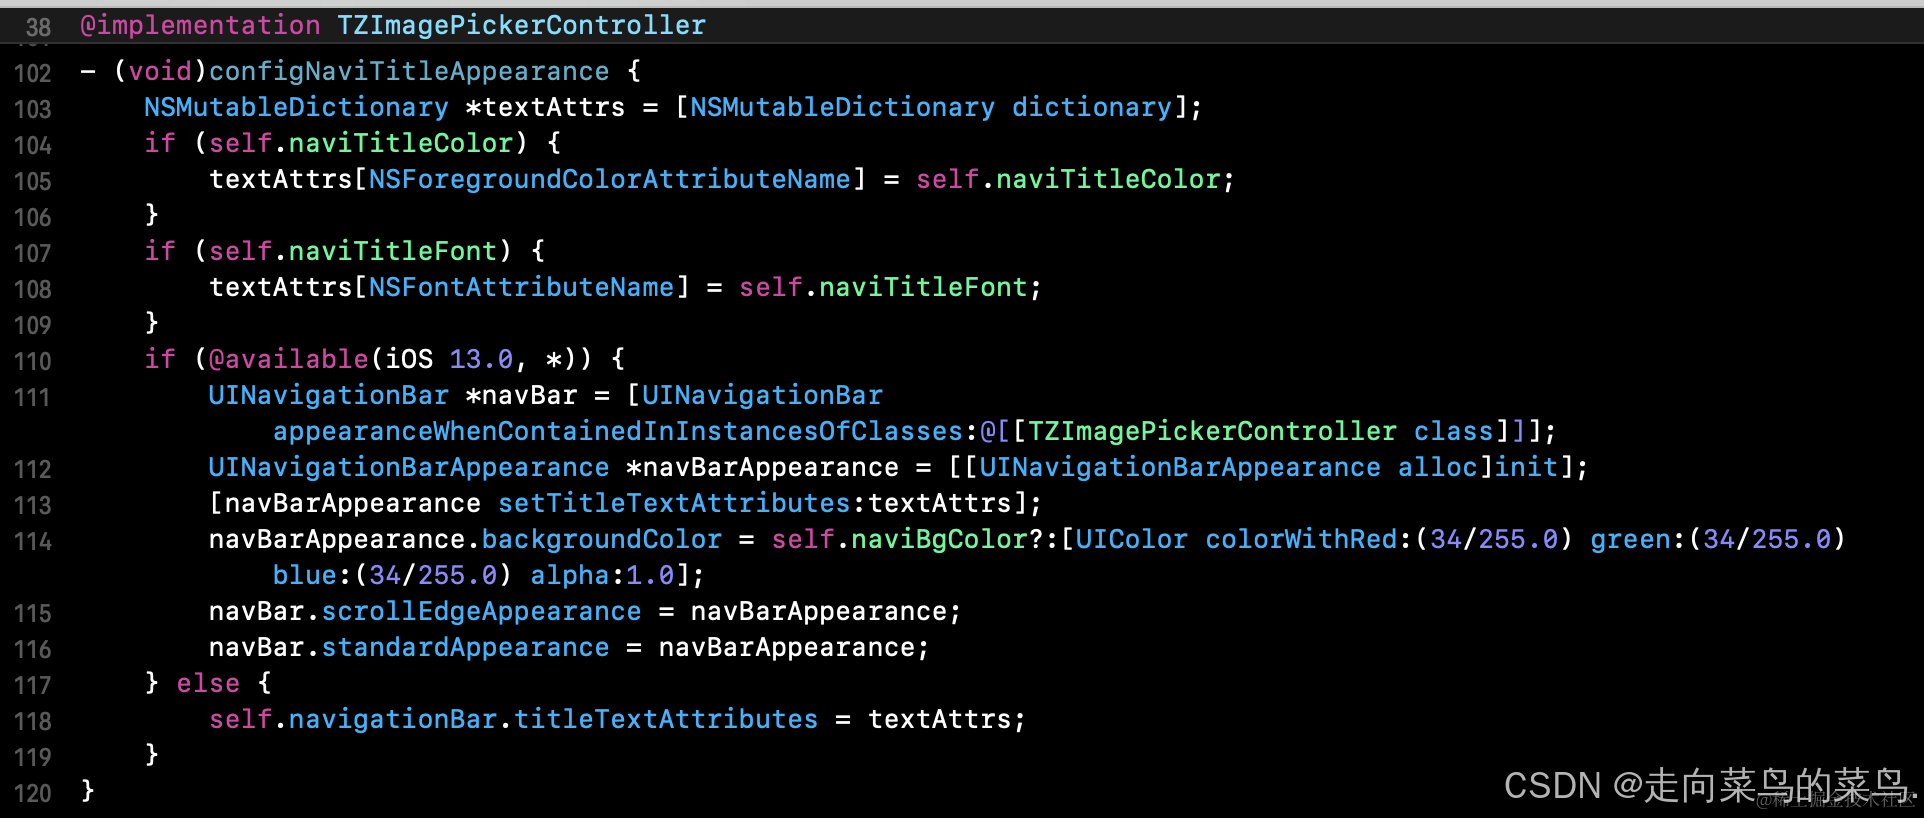Click line number 108 in the gutter
This screenshot has height=818, width=1924.
point(32,289)
